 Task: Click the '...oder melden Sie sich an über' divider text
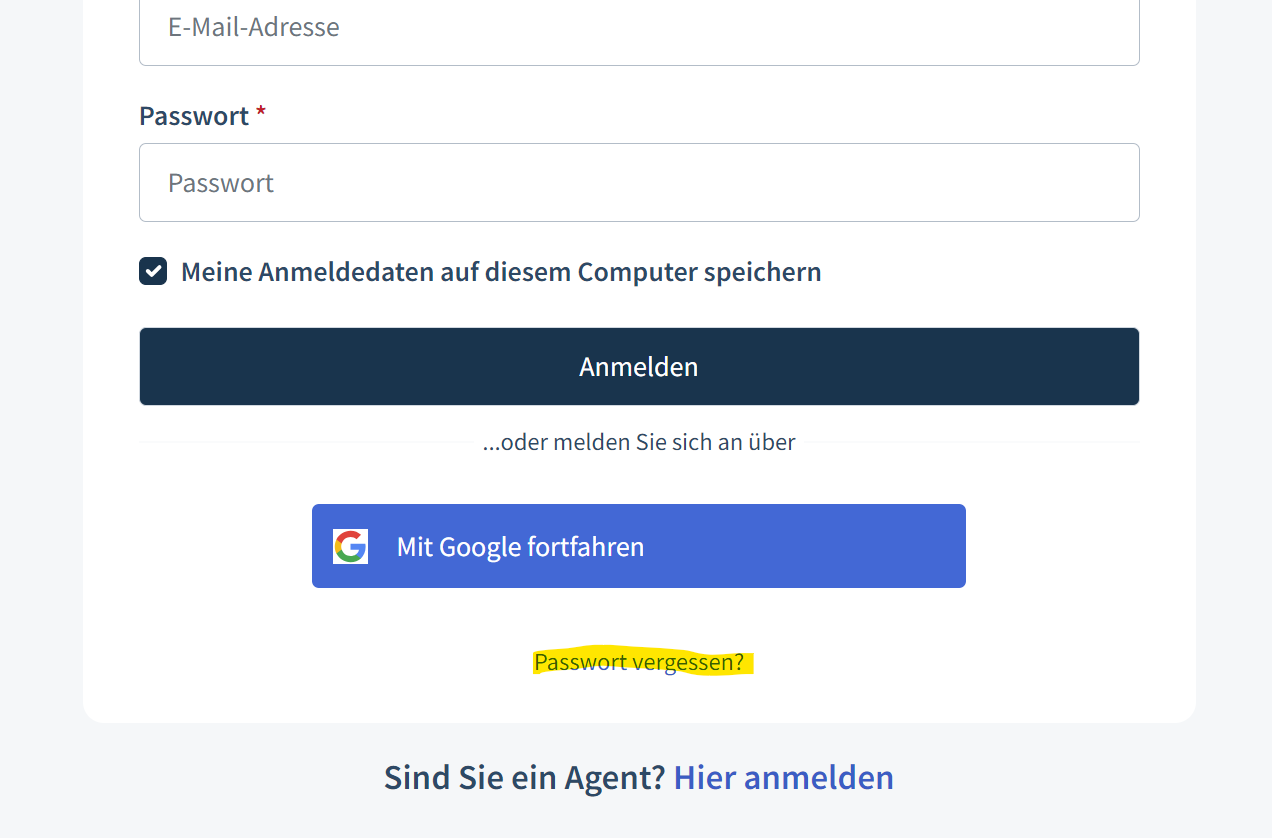click(x=639, y=442)
